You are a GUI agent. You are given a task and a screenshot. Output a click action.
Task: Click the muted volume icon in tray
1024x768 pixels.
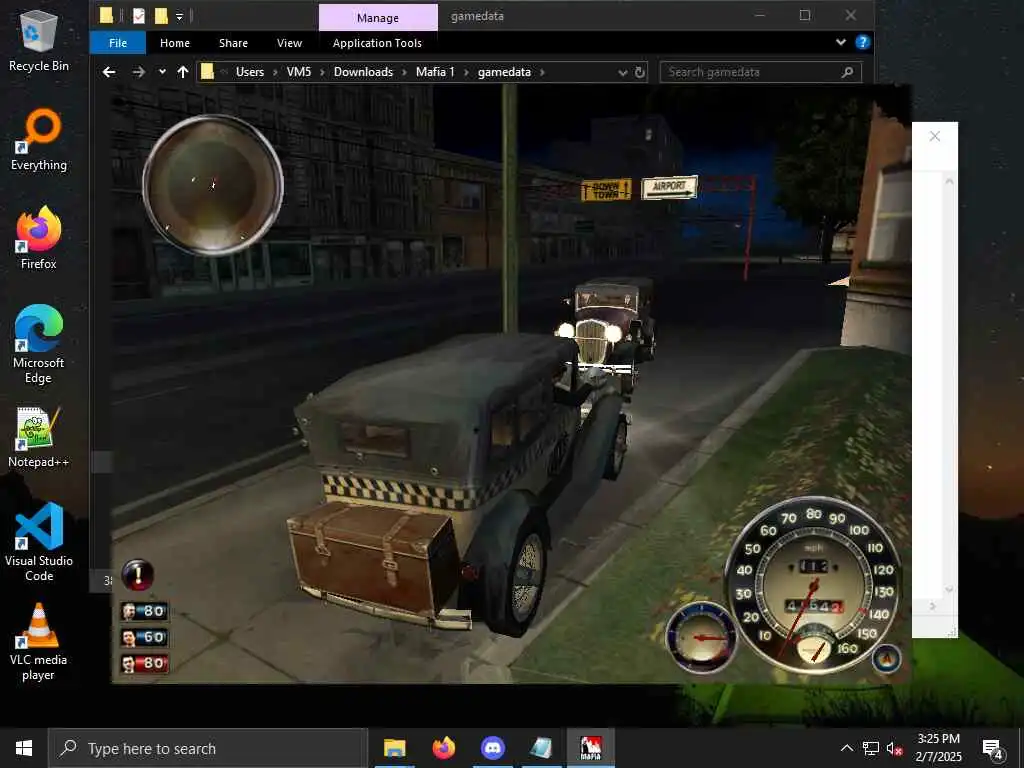[x=894, y=748]
